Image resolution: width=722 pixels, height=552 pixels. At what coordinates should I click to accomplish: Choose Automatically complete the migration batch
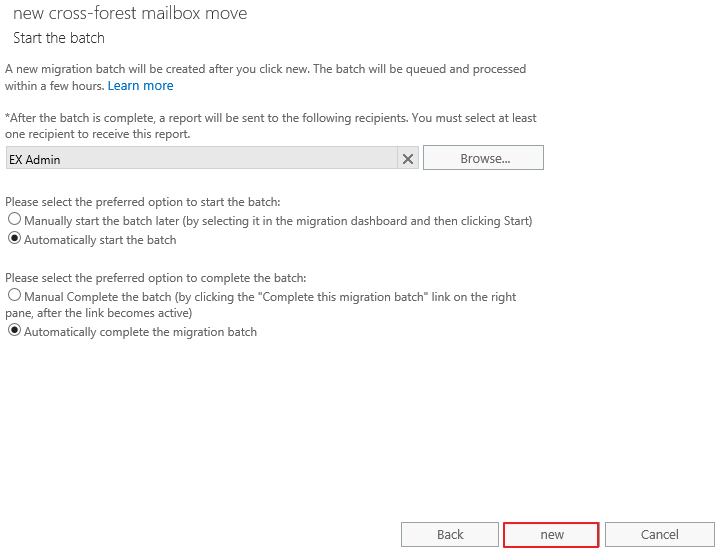pos(15,330)
